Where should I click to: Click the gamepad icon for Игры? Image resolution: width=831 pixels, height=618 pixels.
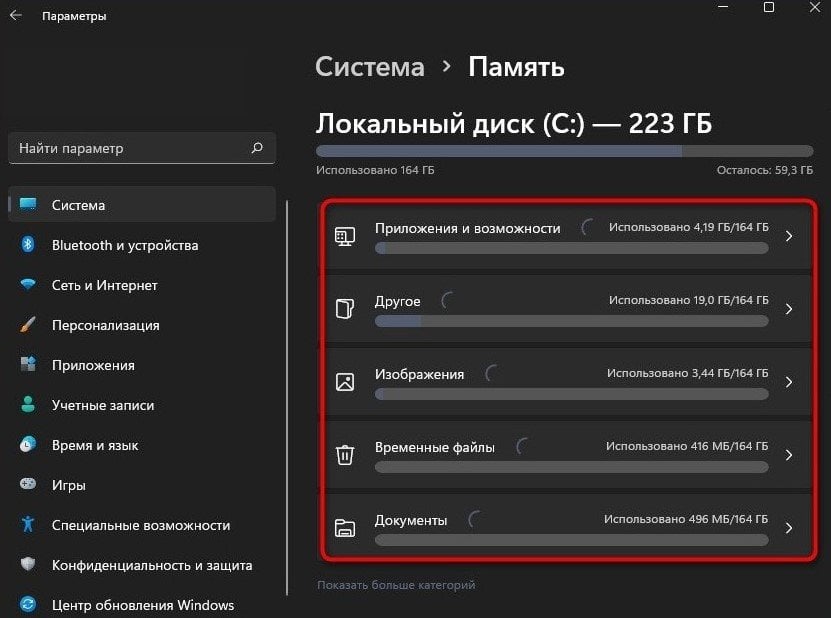(x=28, y=484)
